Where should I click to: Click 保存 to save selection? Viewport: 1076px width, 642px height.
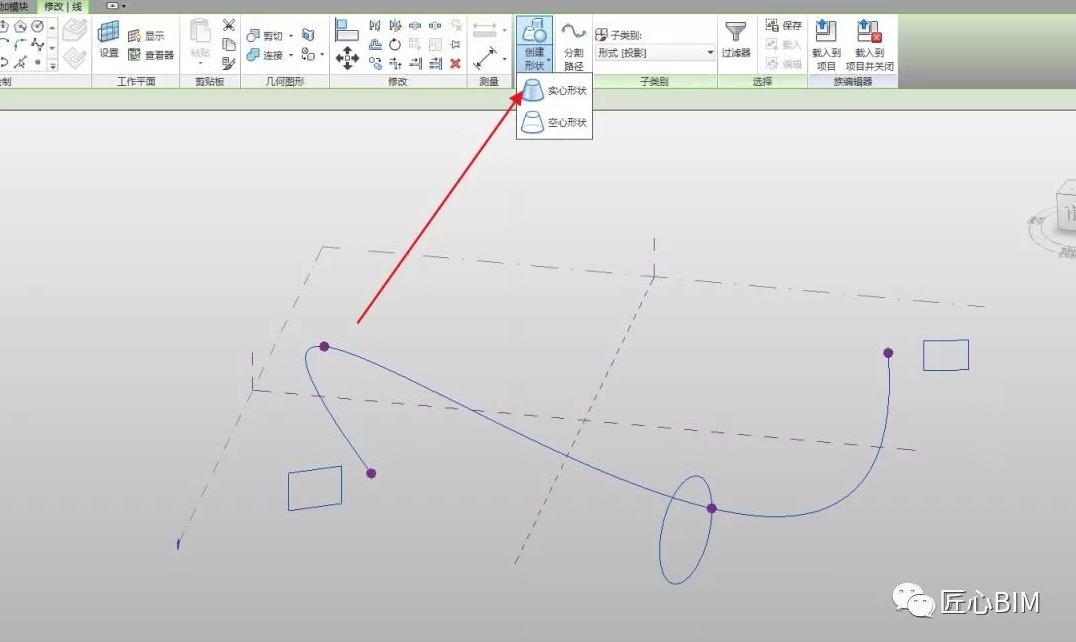click(x=784, y=25)
